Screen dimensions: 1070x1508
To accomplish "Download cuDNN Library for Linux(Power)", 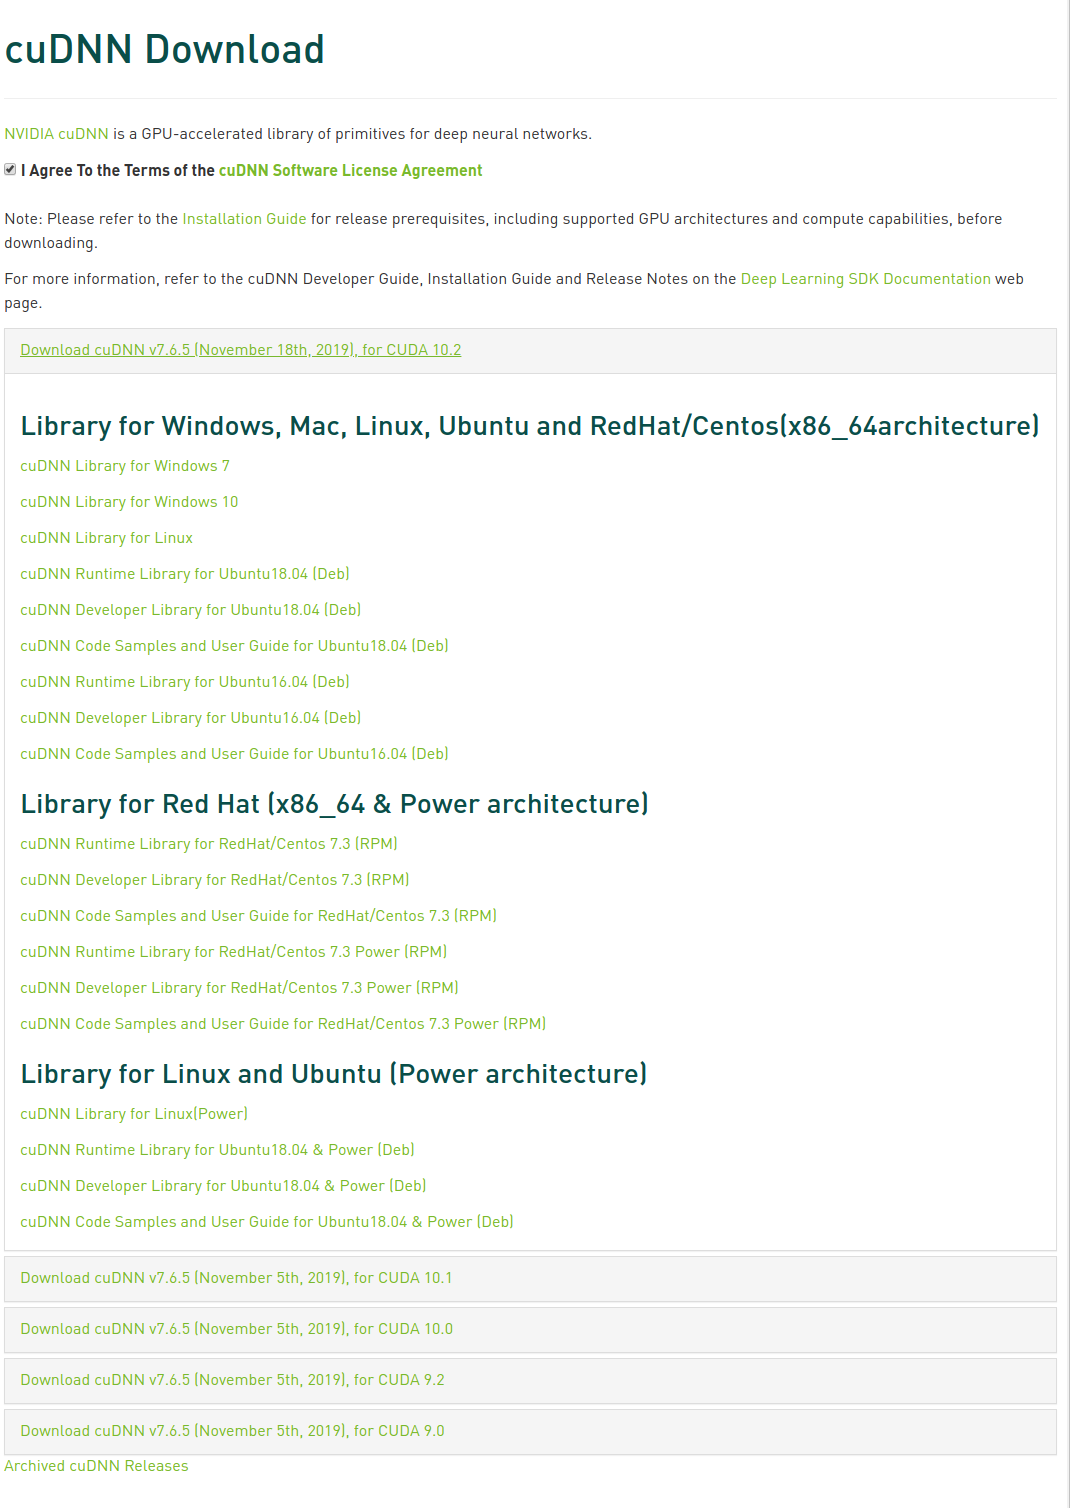I will (x=134, y=1114).
